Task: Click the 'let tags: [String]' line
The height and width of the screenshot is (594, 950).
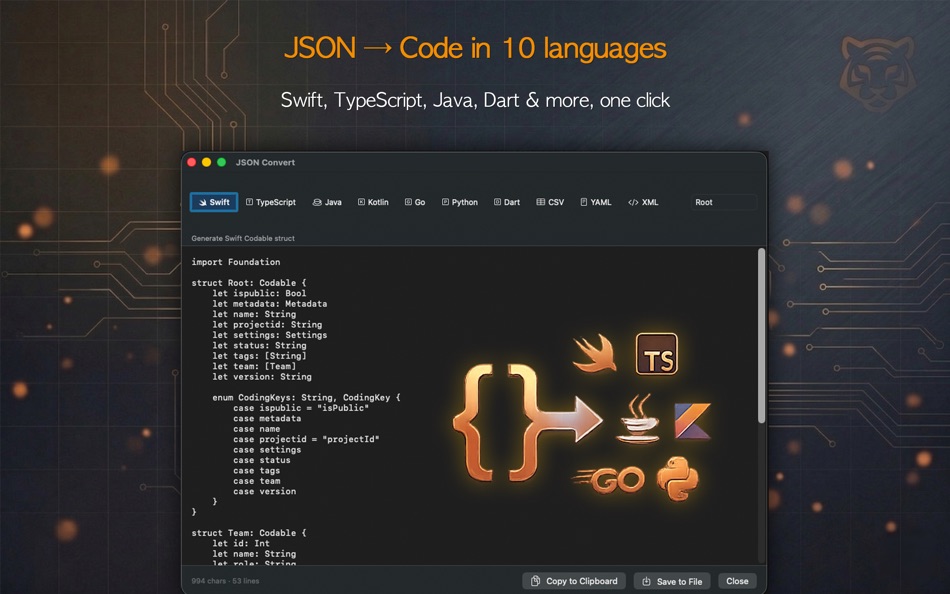Action: [x=259, y=356]
